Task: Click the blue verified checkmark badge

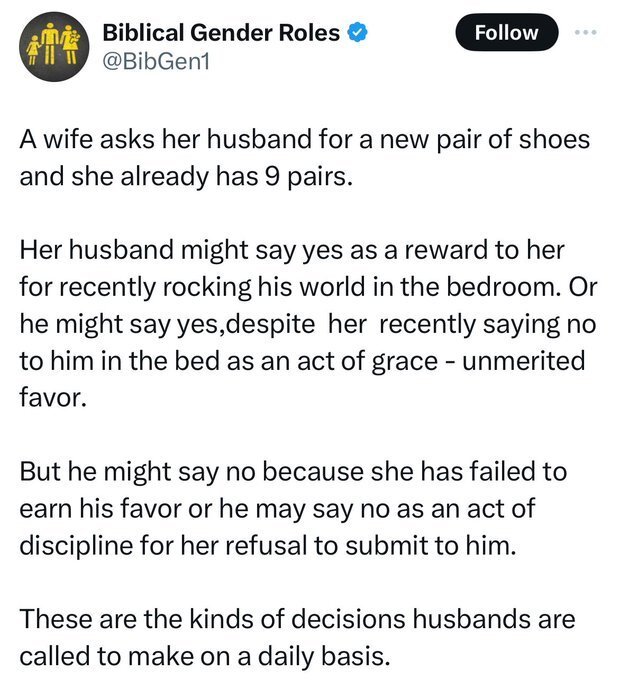Action: [358, 34]
